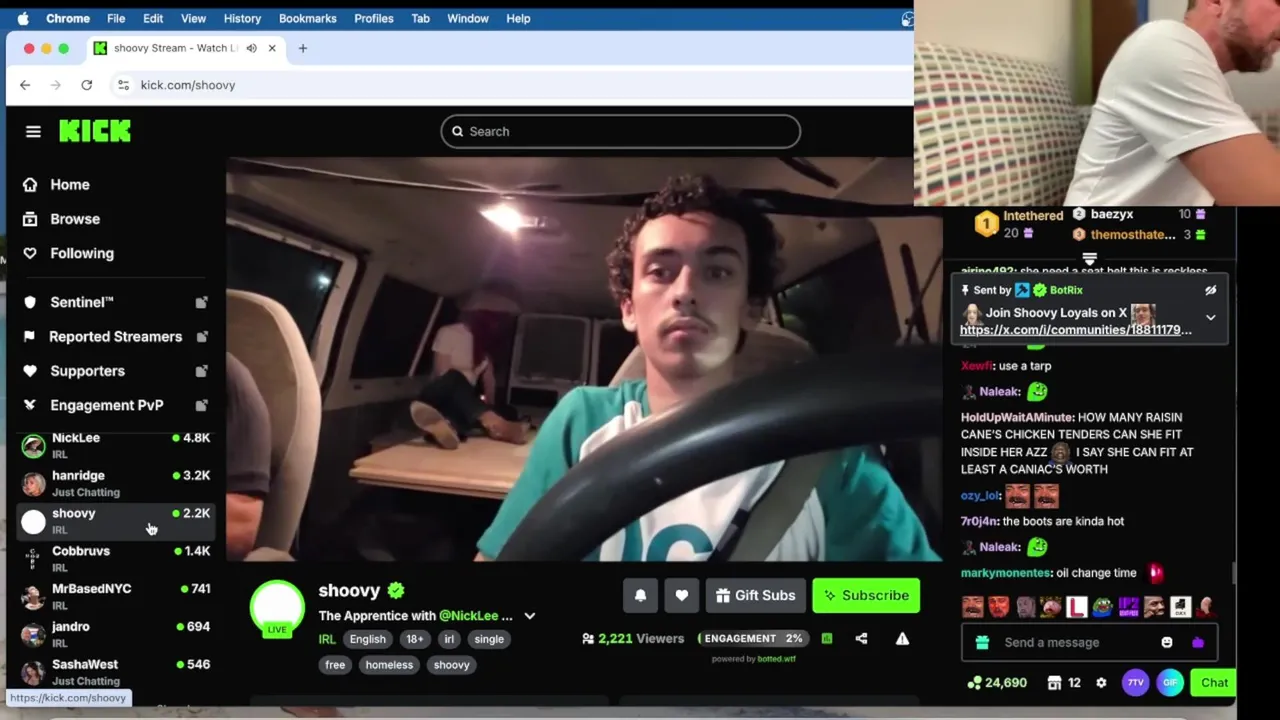Click the Kick search field

coord(620,131)
